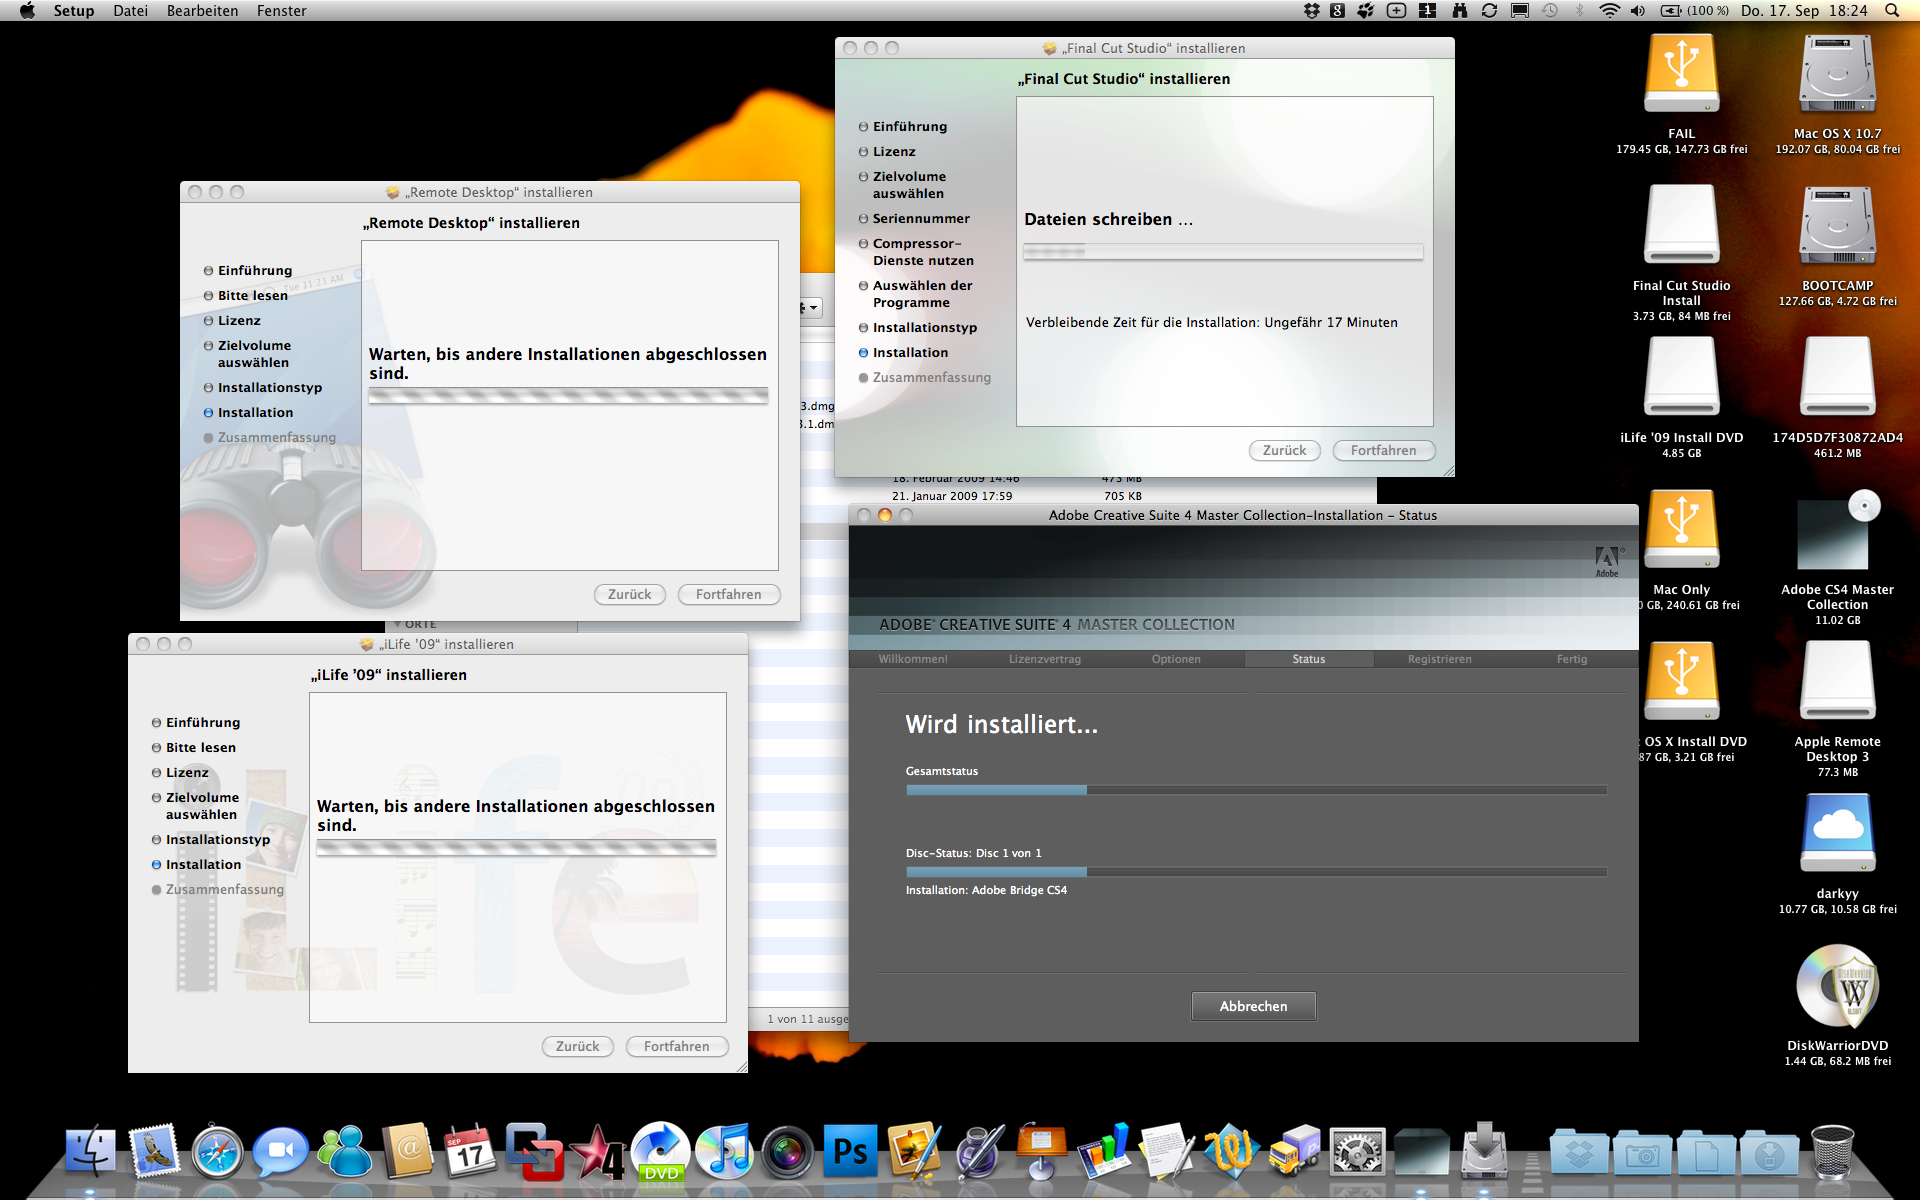The width and height of the screenshot is (1920, 1200).
Task: Open Spotlight search magnifier
Action: coord(1892,10)
